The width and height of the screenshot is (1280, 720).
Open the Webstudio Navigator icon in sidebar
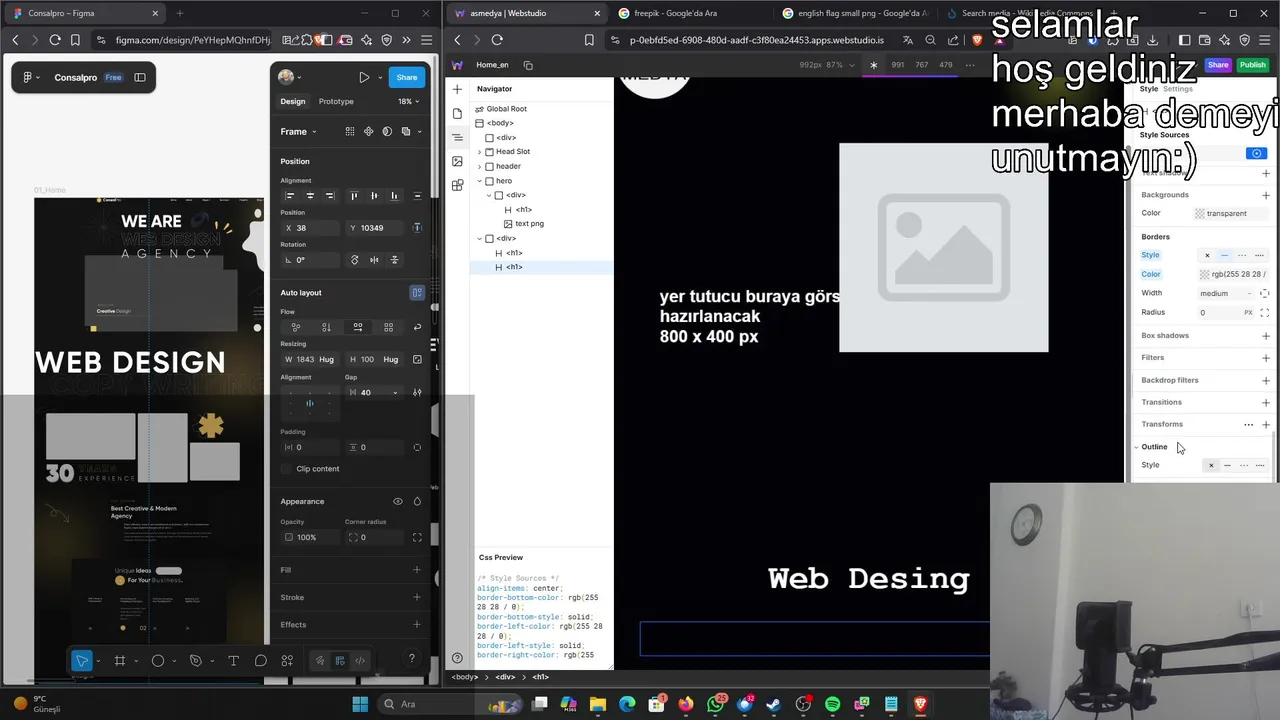coord(457,137)
